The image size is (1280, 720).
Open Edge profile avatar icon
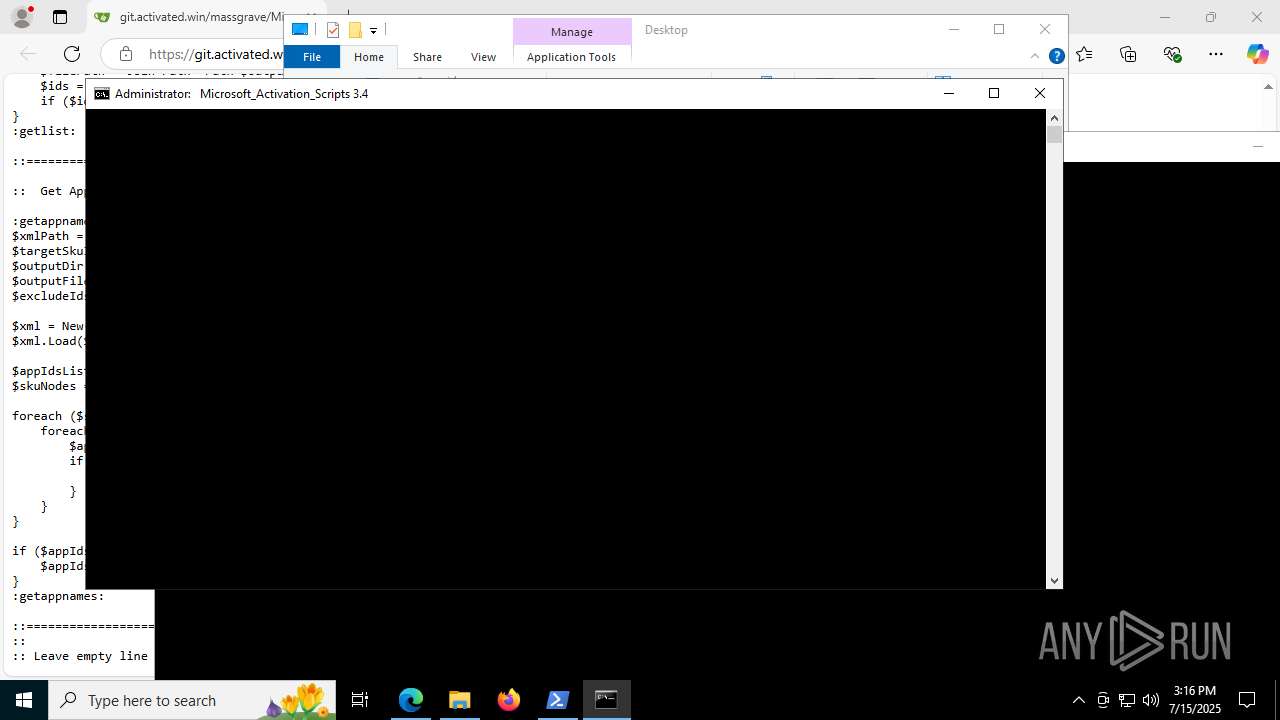21,17
